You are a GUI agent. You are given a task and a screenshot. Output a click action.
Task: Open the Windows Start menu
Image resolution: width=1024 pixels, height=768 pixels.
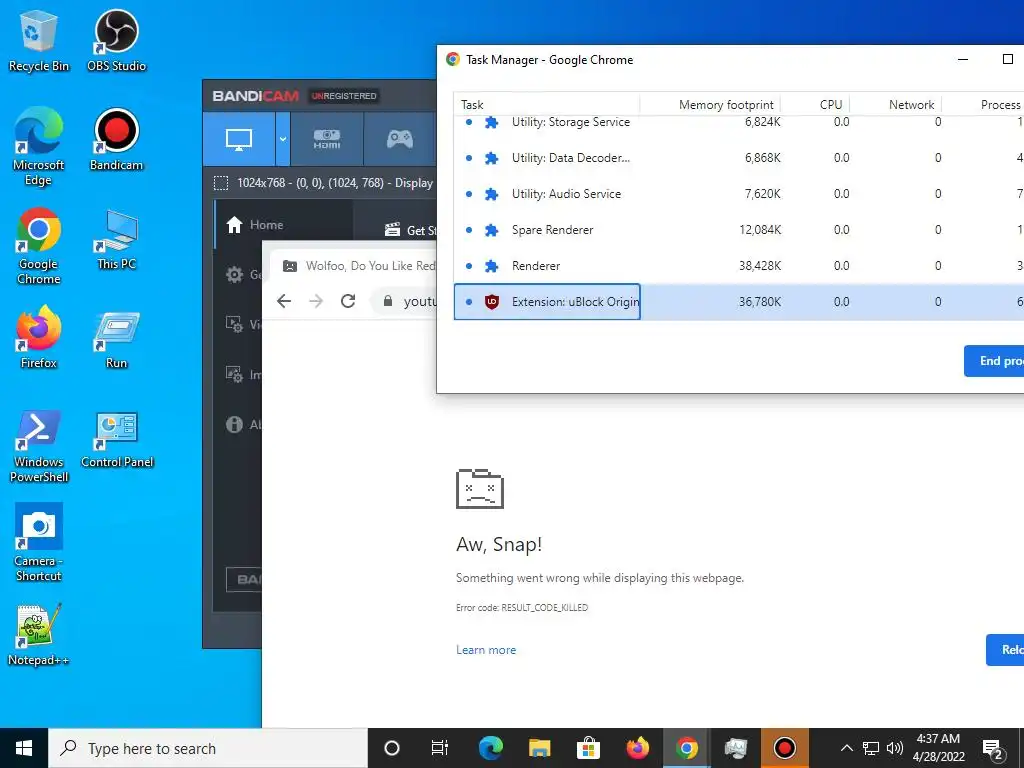tap(24, 748)
